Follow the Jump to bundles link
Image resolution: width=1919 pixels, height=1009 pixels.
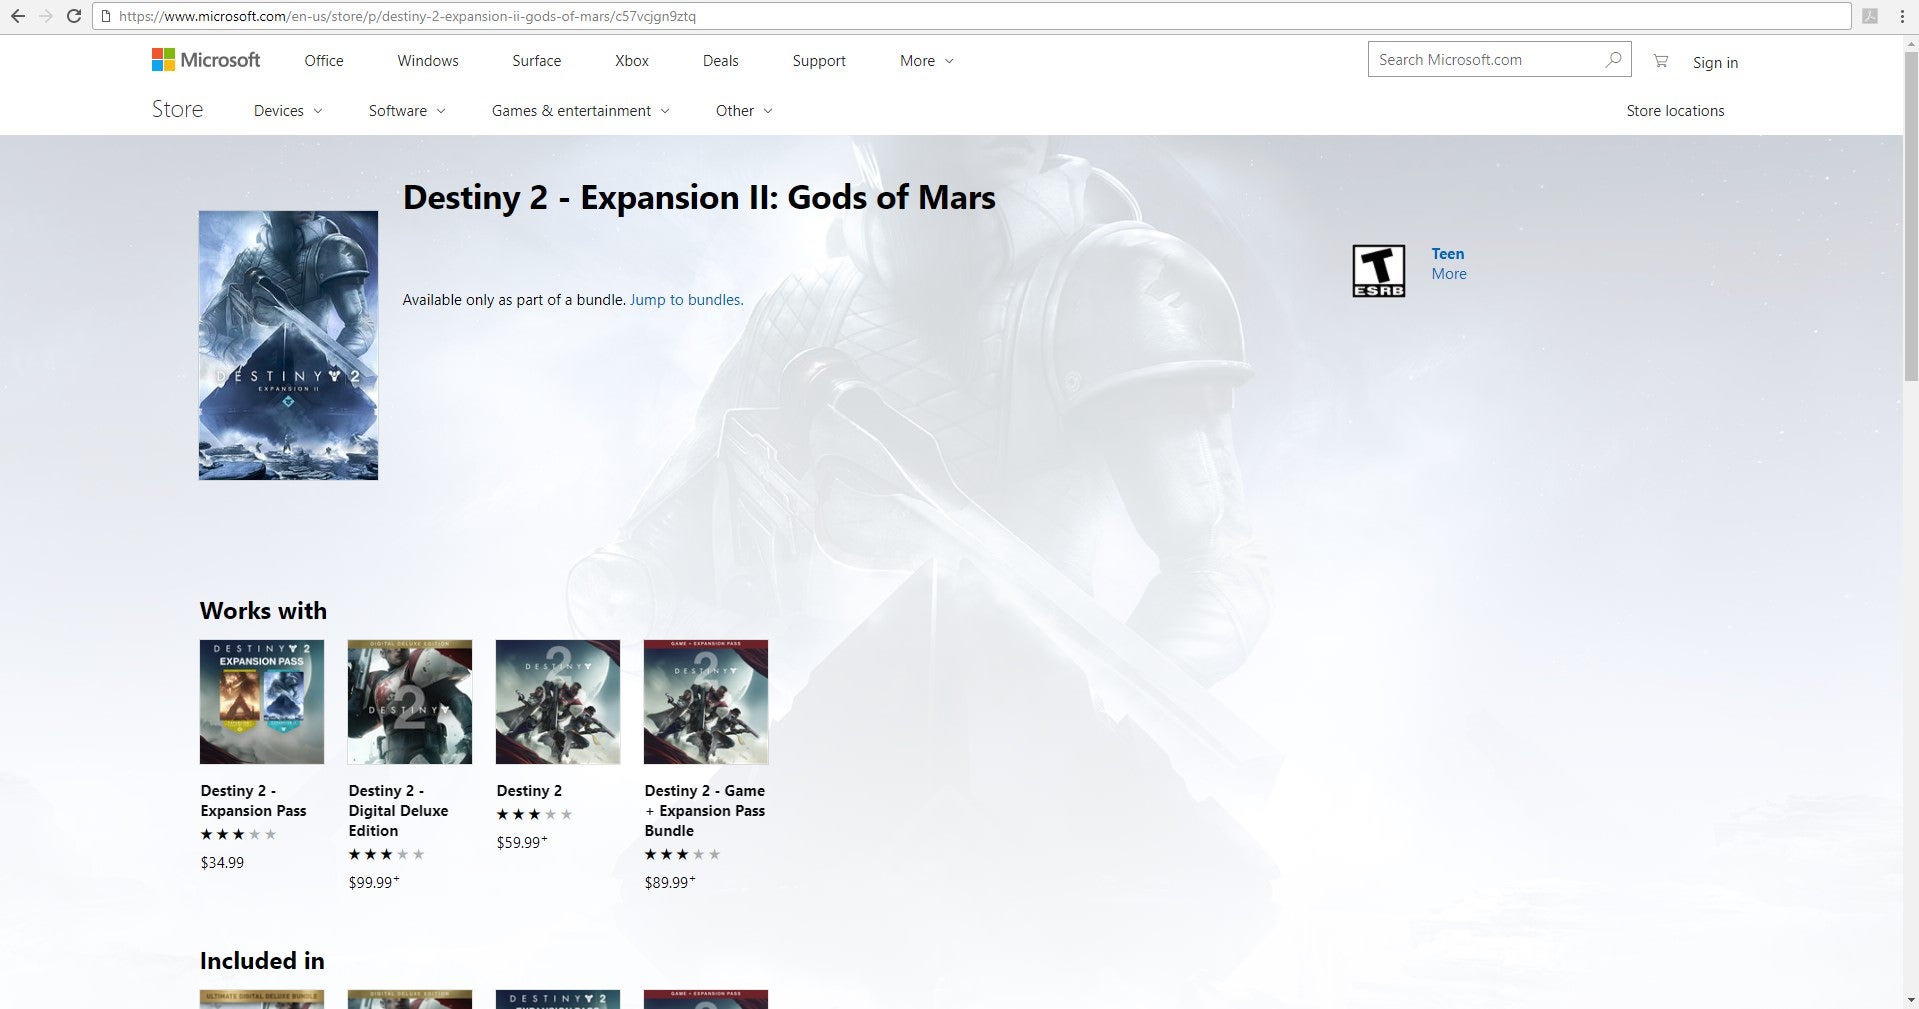pyautogui.click(x=686, y=300)
